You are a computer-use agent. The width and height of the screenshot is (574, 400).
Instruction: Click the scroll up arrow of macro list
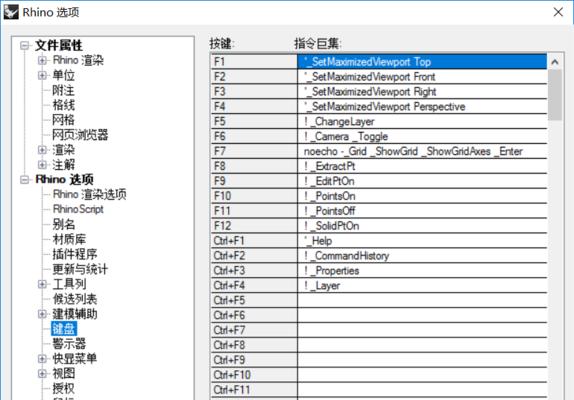point(555,62)
